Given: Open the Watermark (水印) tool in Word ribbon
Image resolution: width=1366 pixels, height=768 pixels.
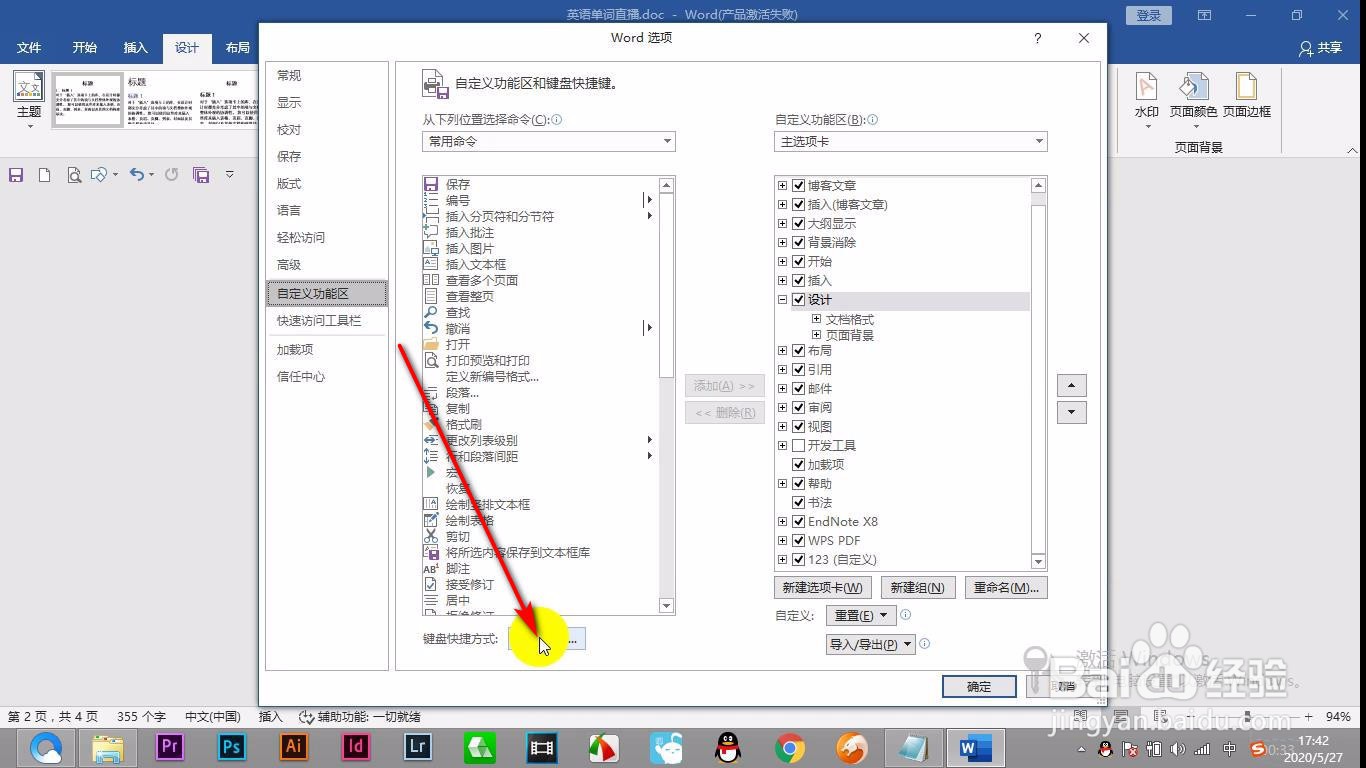Looking at the screenshot, I should [1146, 97].
